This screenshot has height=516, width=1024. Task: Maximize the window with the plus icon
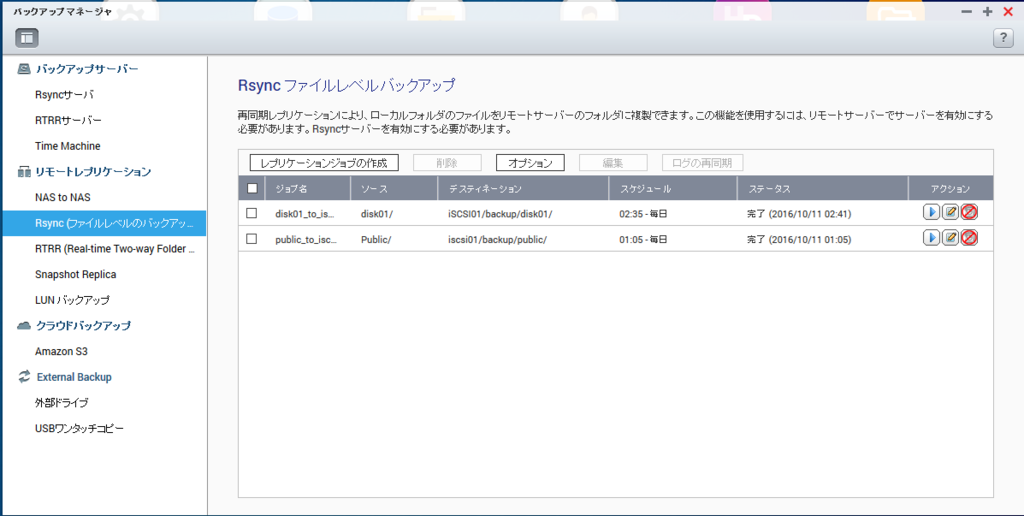click(987, 12)
